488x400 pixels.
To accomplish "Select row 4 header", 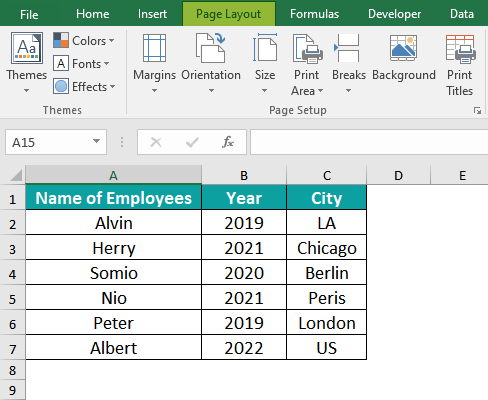I will point(13,273).
